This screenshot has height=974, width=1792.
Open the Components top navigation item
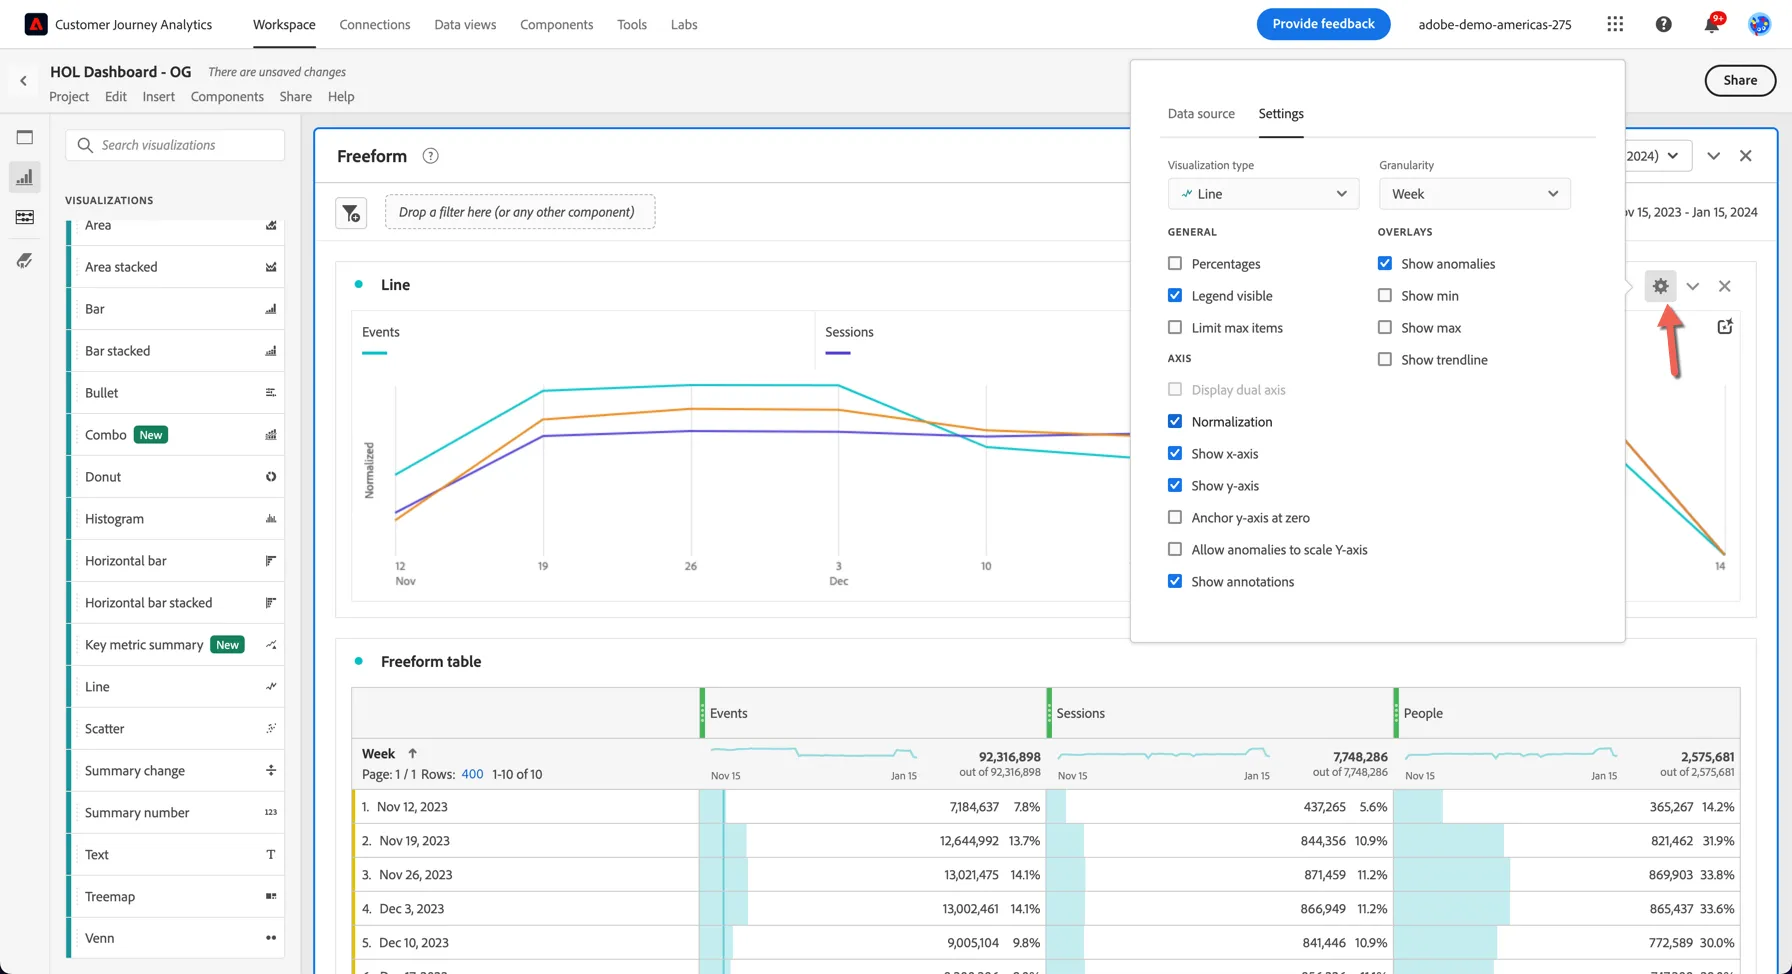[x=556, y=24]
